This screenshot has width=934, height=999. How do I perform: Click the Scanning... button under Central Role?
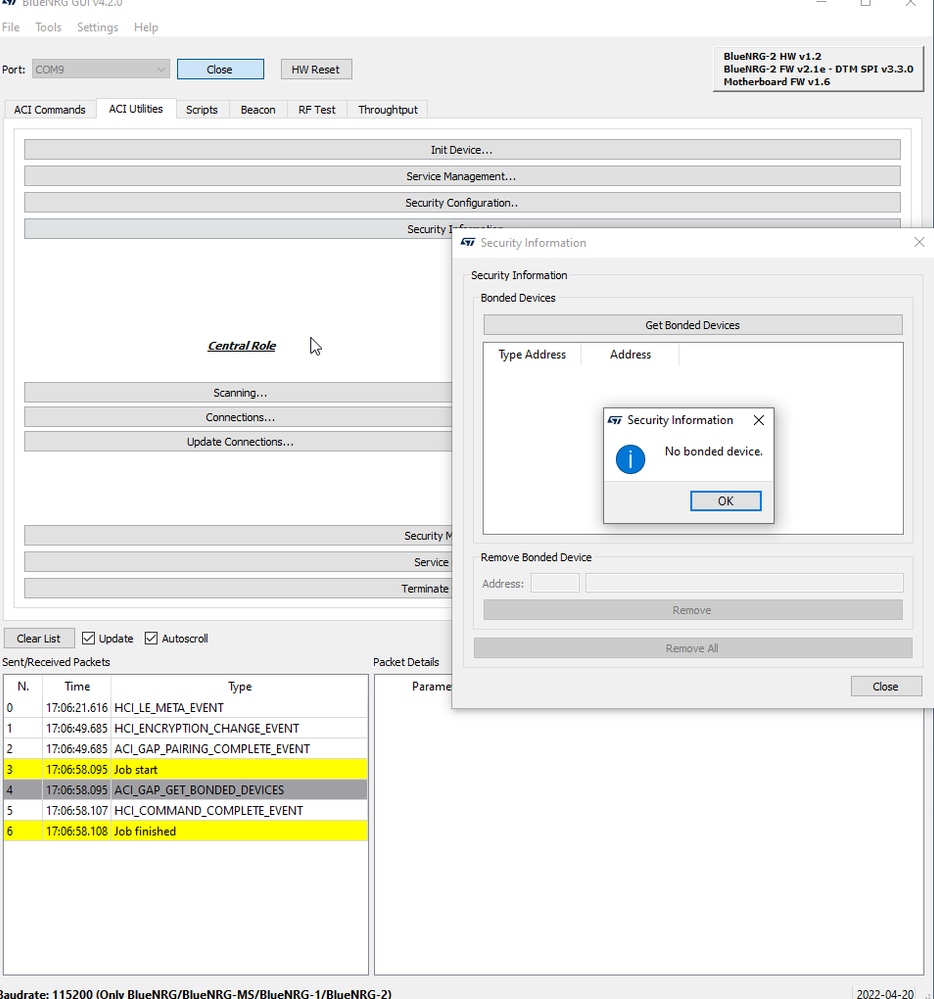[x=239, y=392]
